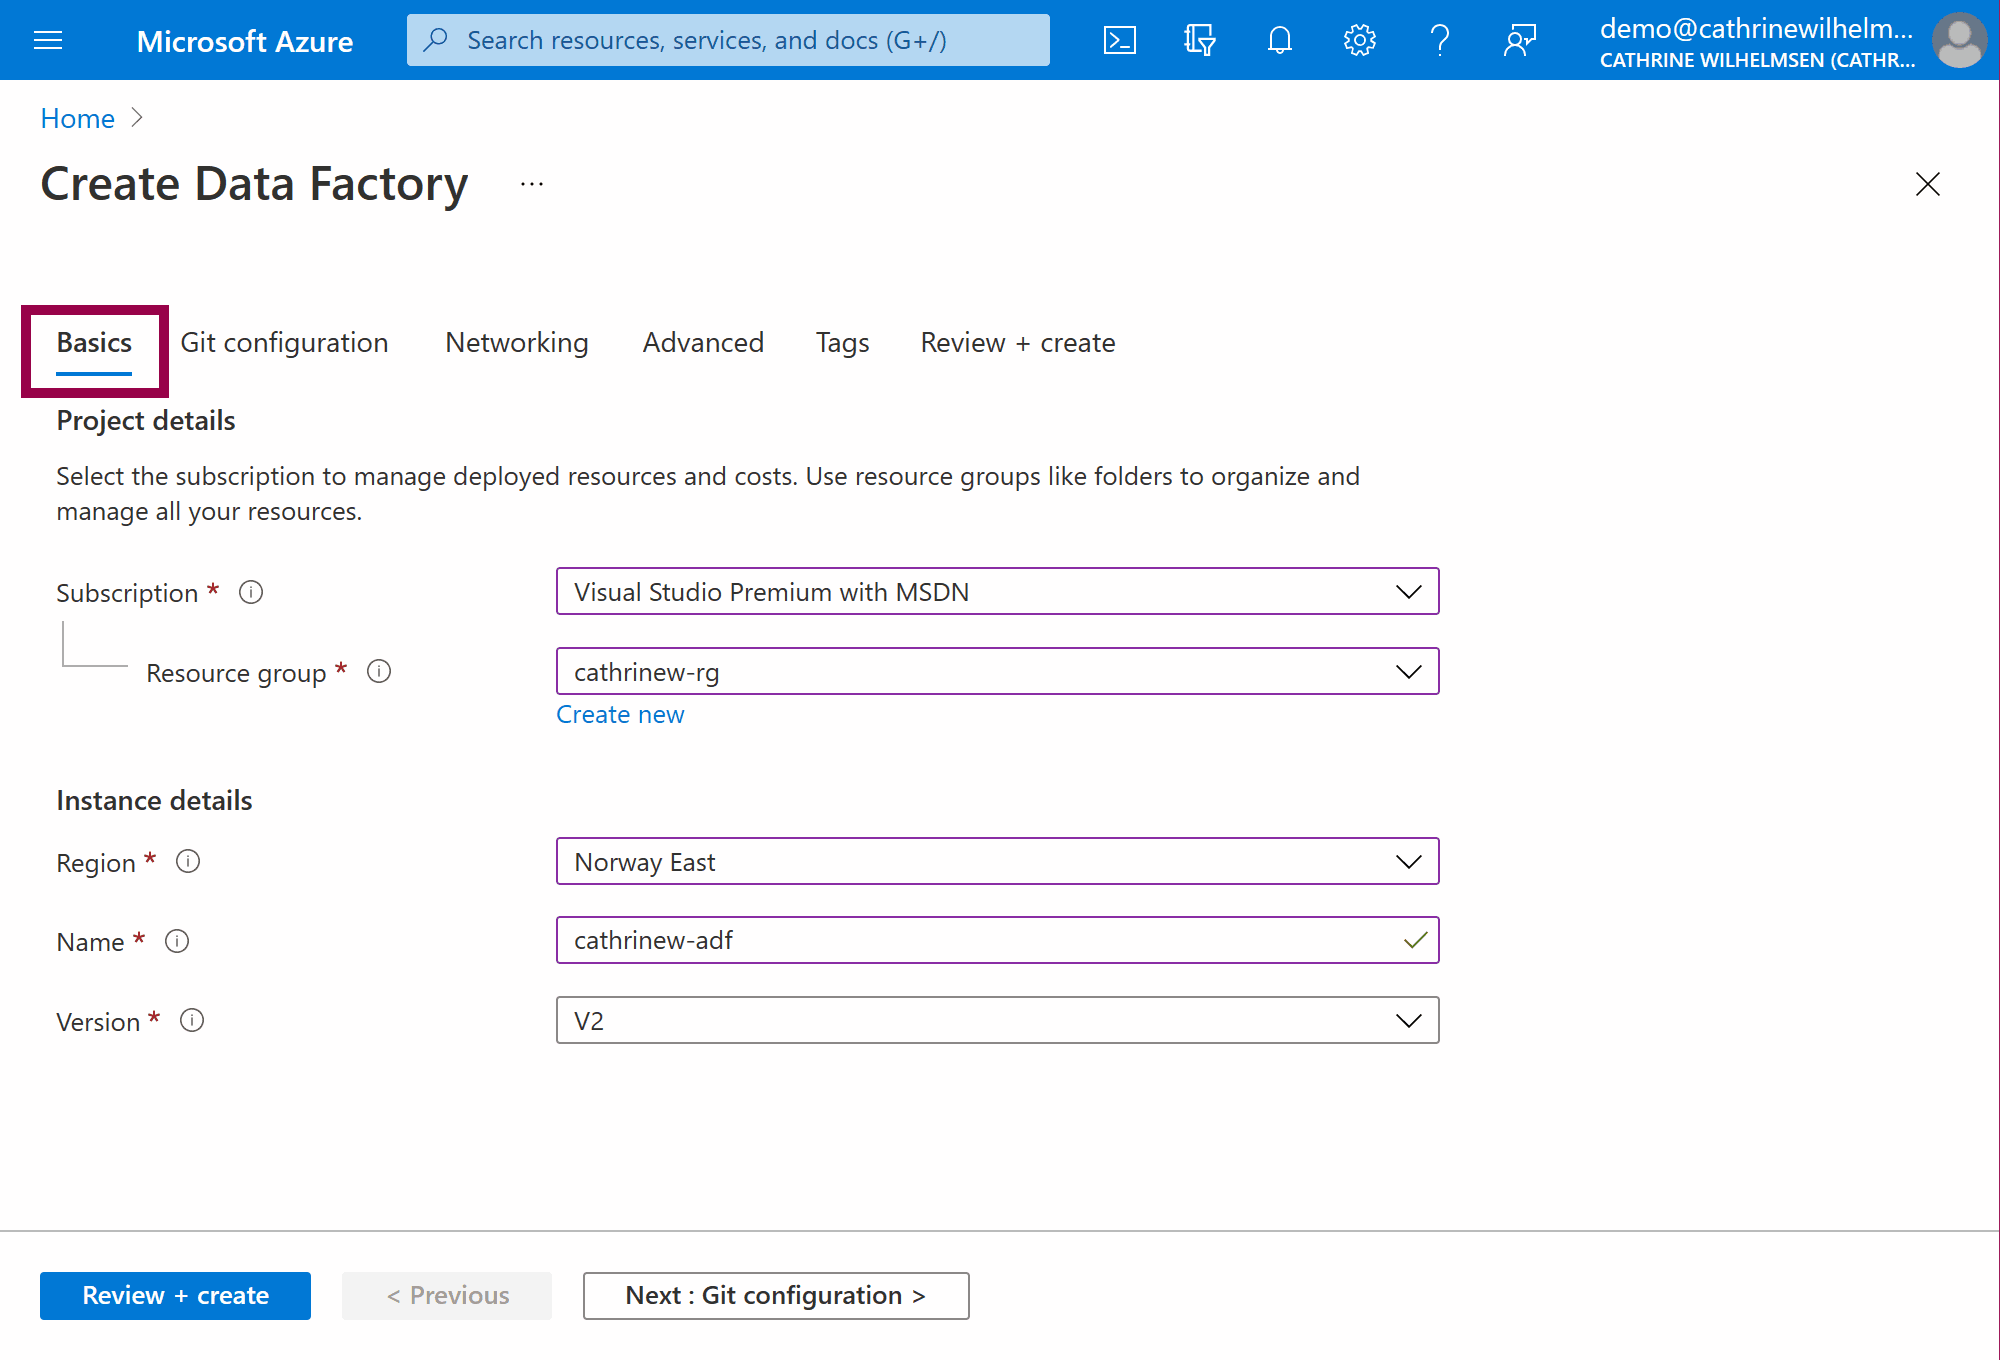Open the portal settings gear
Image resolution: width=2000 pixels, height=1360 pixels.
click(1359, 40)
